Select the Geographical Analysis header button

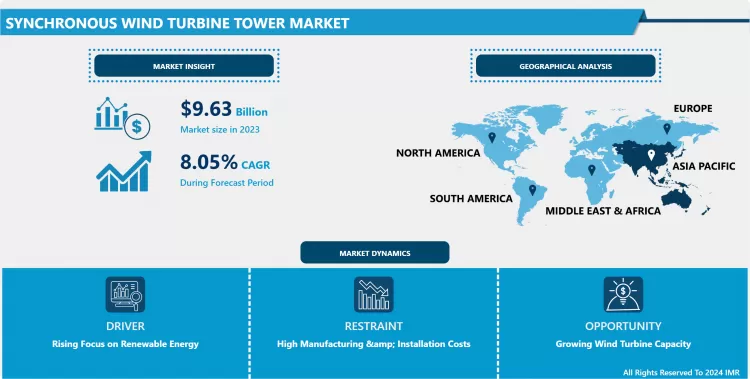565,66
